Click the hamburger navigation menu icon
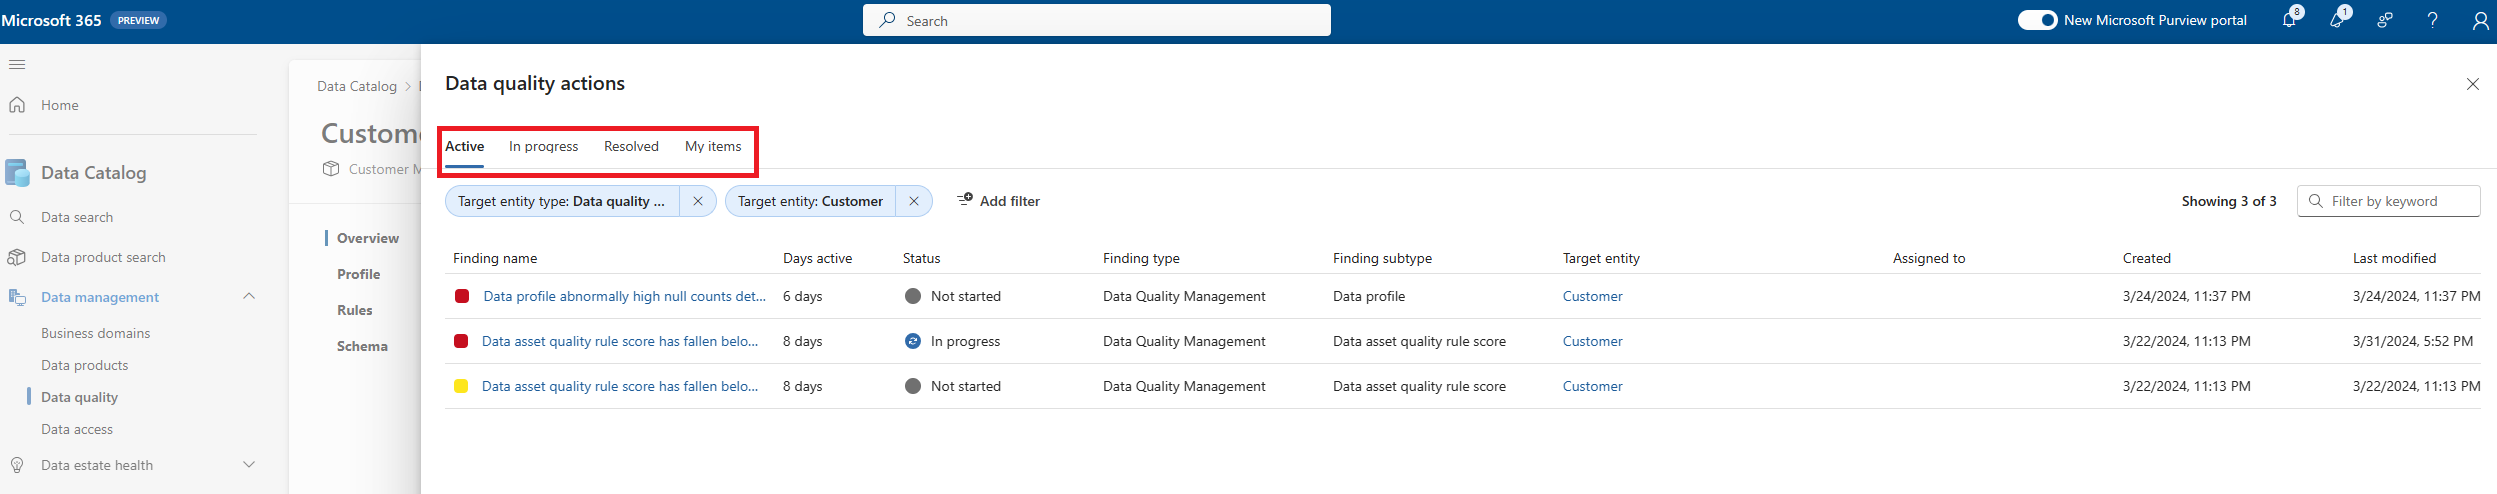Image resolution: width=2497 pixels, height=494 pixels. 17,64
